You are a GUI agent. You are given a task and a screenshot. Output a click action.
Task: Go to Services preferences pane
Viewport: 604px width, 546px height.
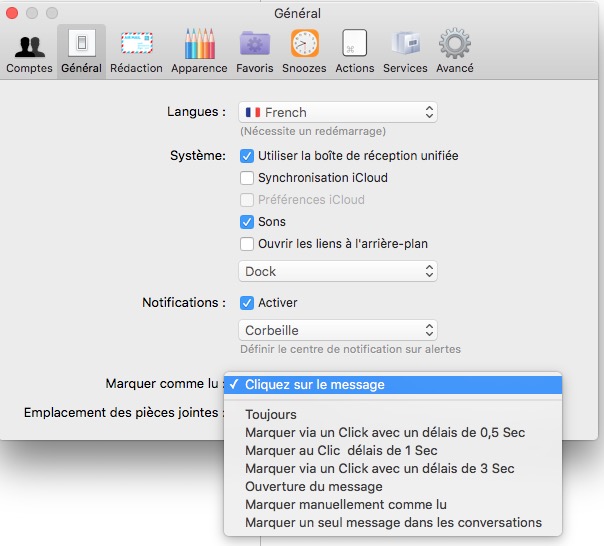(x=405, y=51)
